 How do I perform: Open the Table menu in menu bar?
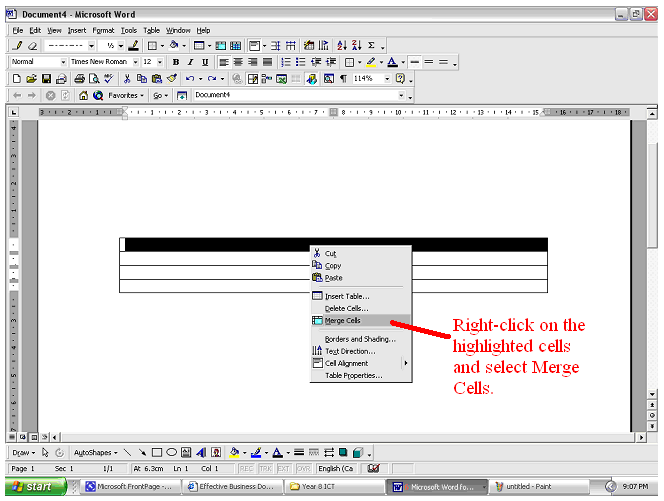(151, 30)
